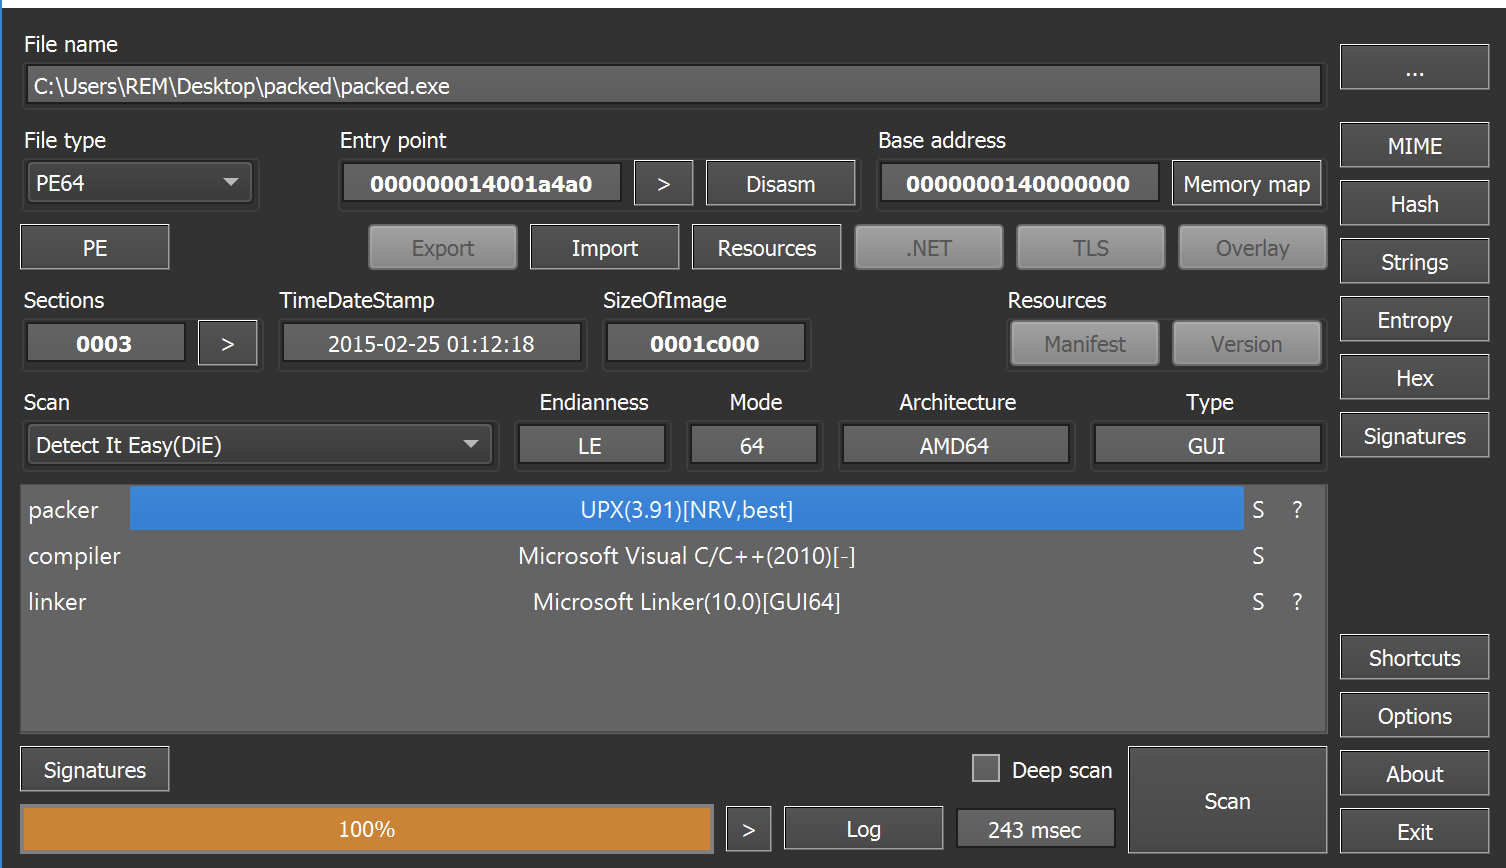Select the UPX(3.91)[NRV,best] packer result
Screen dimensions: 1506x868
pyautogui.click(x=686, y=510)
